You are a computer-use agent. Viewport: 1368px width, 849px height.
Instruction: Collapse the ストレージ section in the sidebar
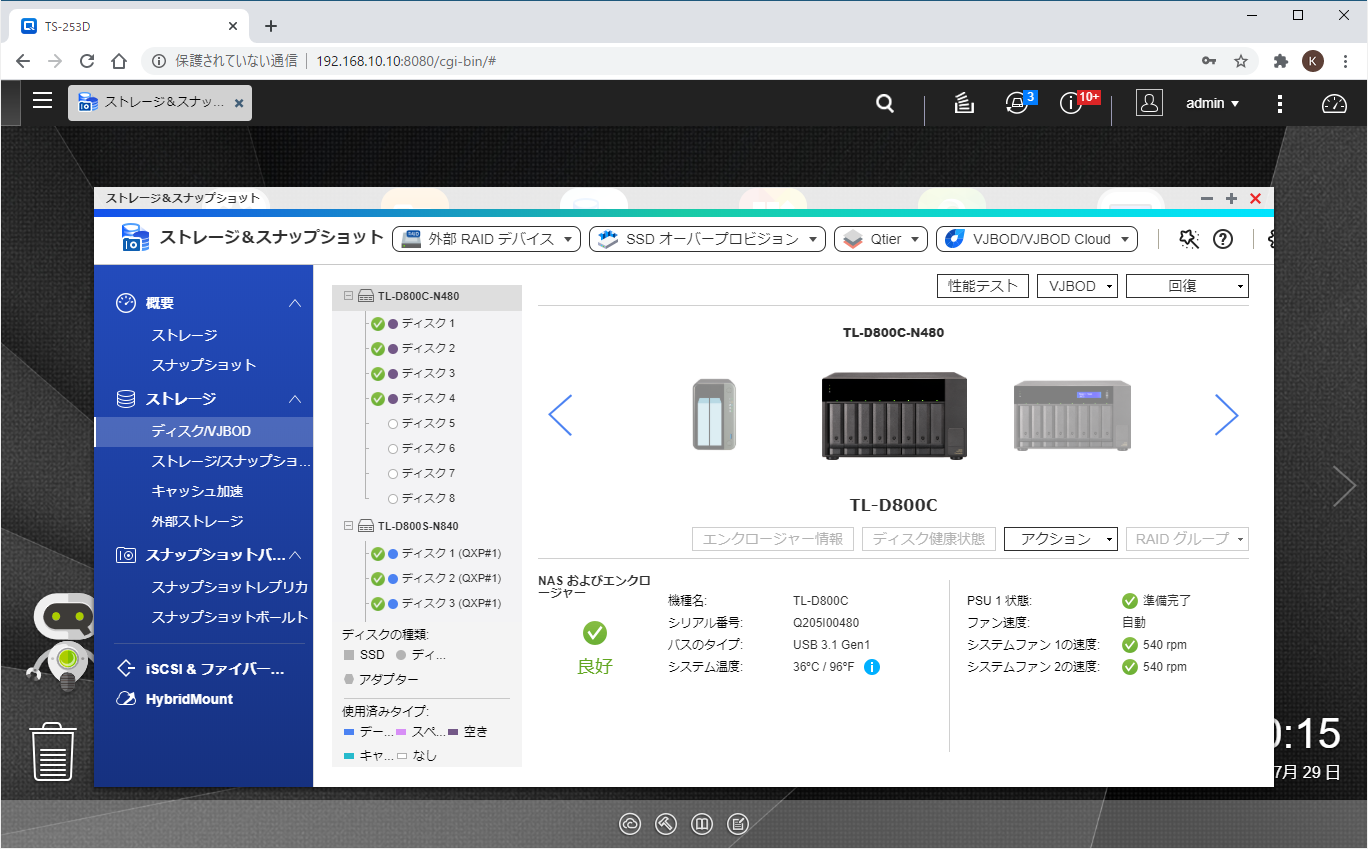[294, 398]
